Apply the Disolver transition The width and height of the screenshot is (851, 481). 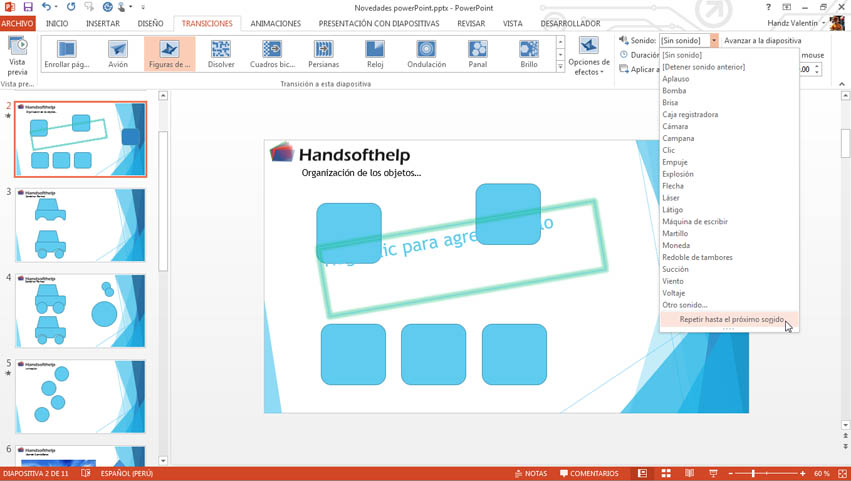click(221, 54)
